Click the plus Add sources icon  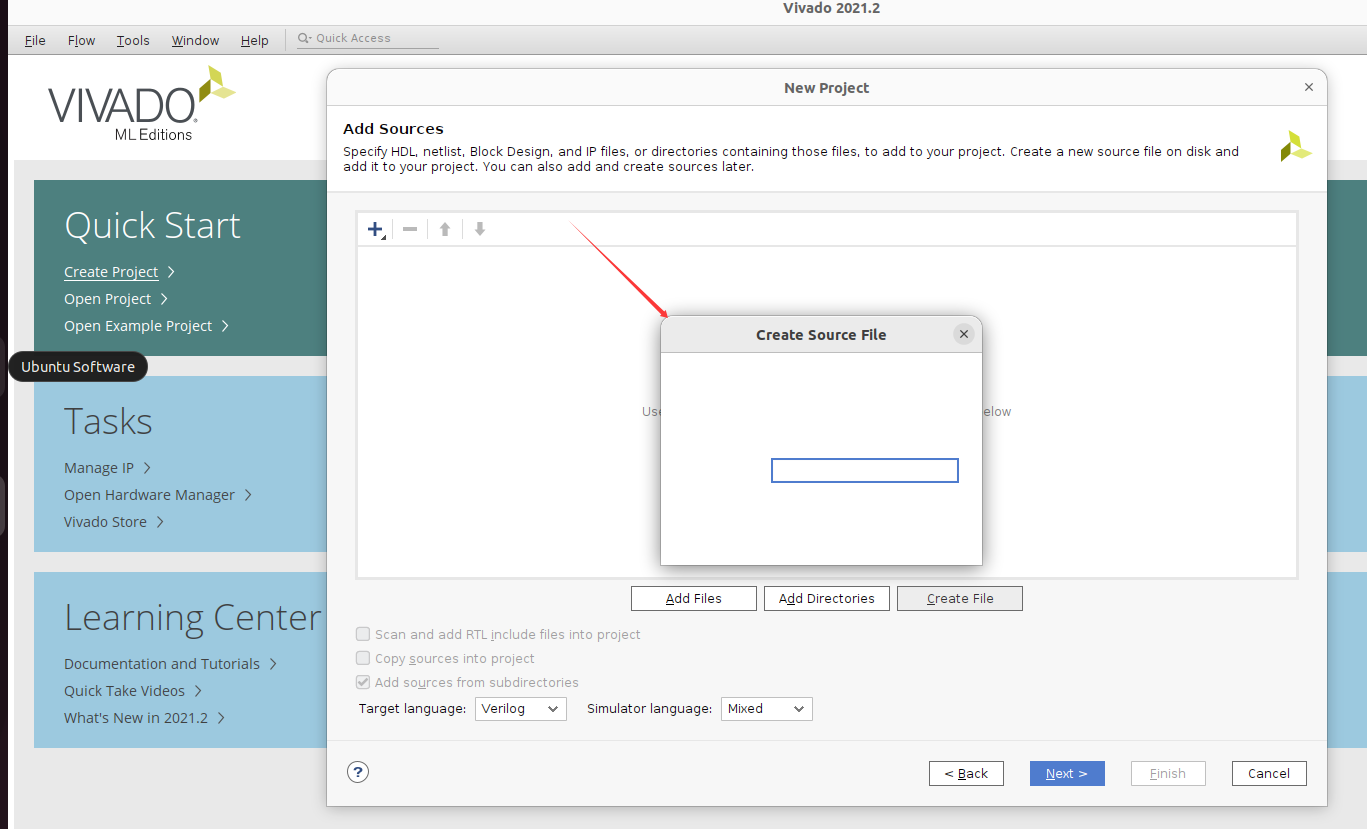(x=376, y=229)
